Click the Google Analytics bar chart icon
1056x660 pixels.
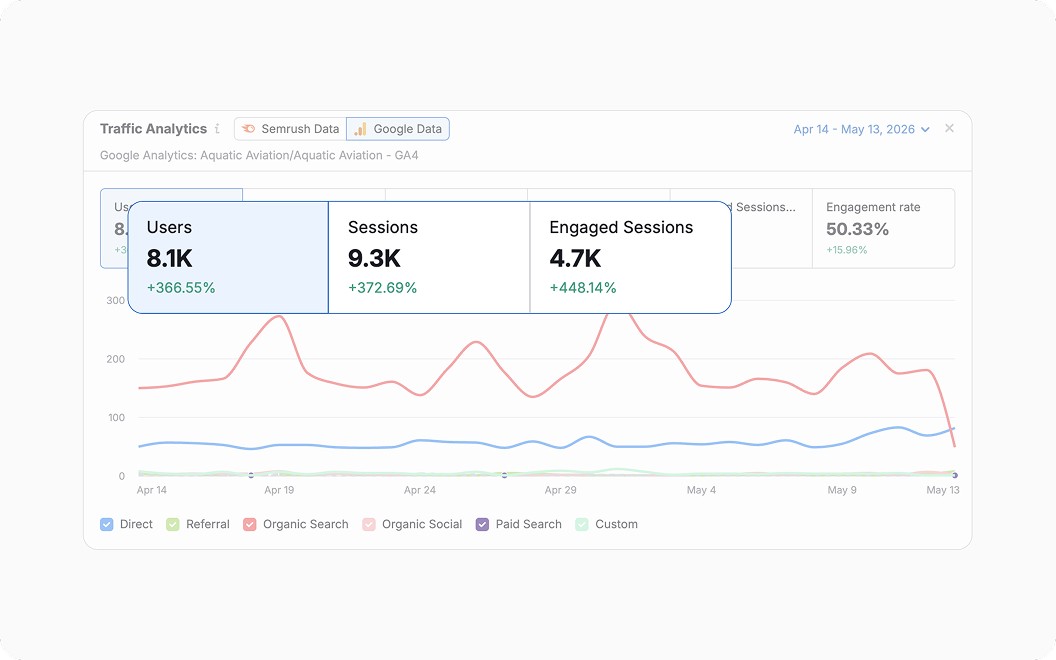pyautogui.click(x=360, y=129)
